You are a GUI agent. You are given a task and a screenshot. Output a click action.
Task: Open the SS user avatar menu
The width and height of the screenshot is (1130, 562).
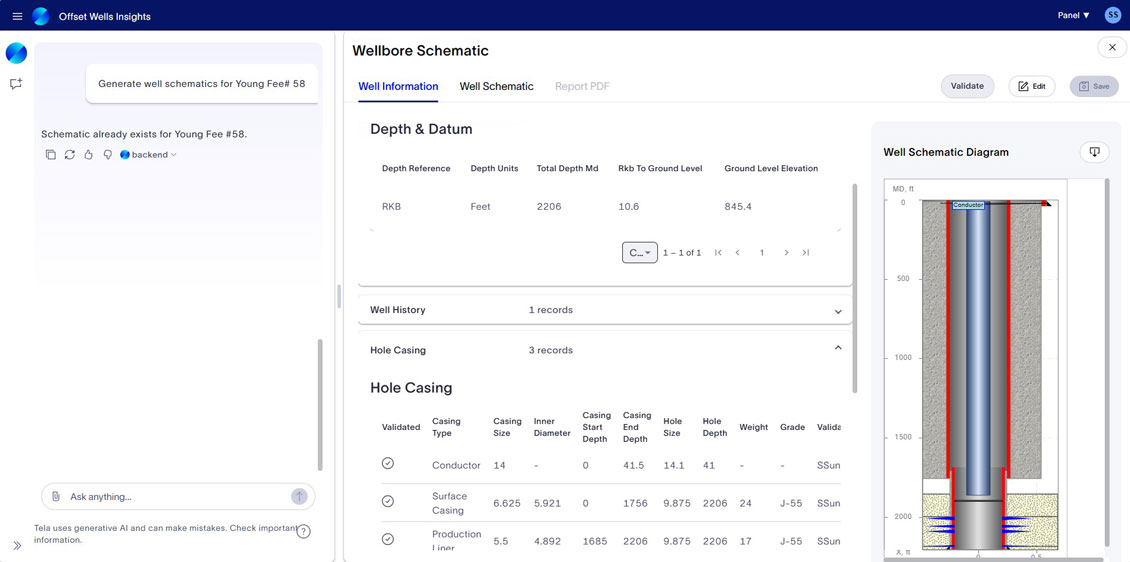(x=1113, y=15)
